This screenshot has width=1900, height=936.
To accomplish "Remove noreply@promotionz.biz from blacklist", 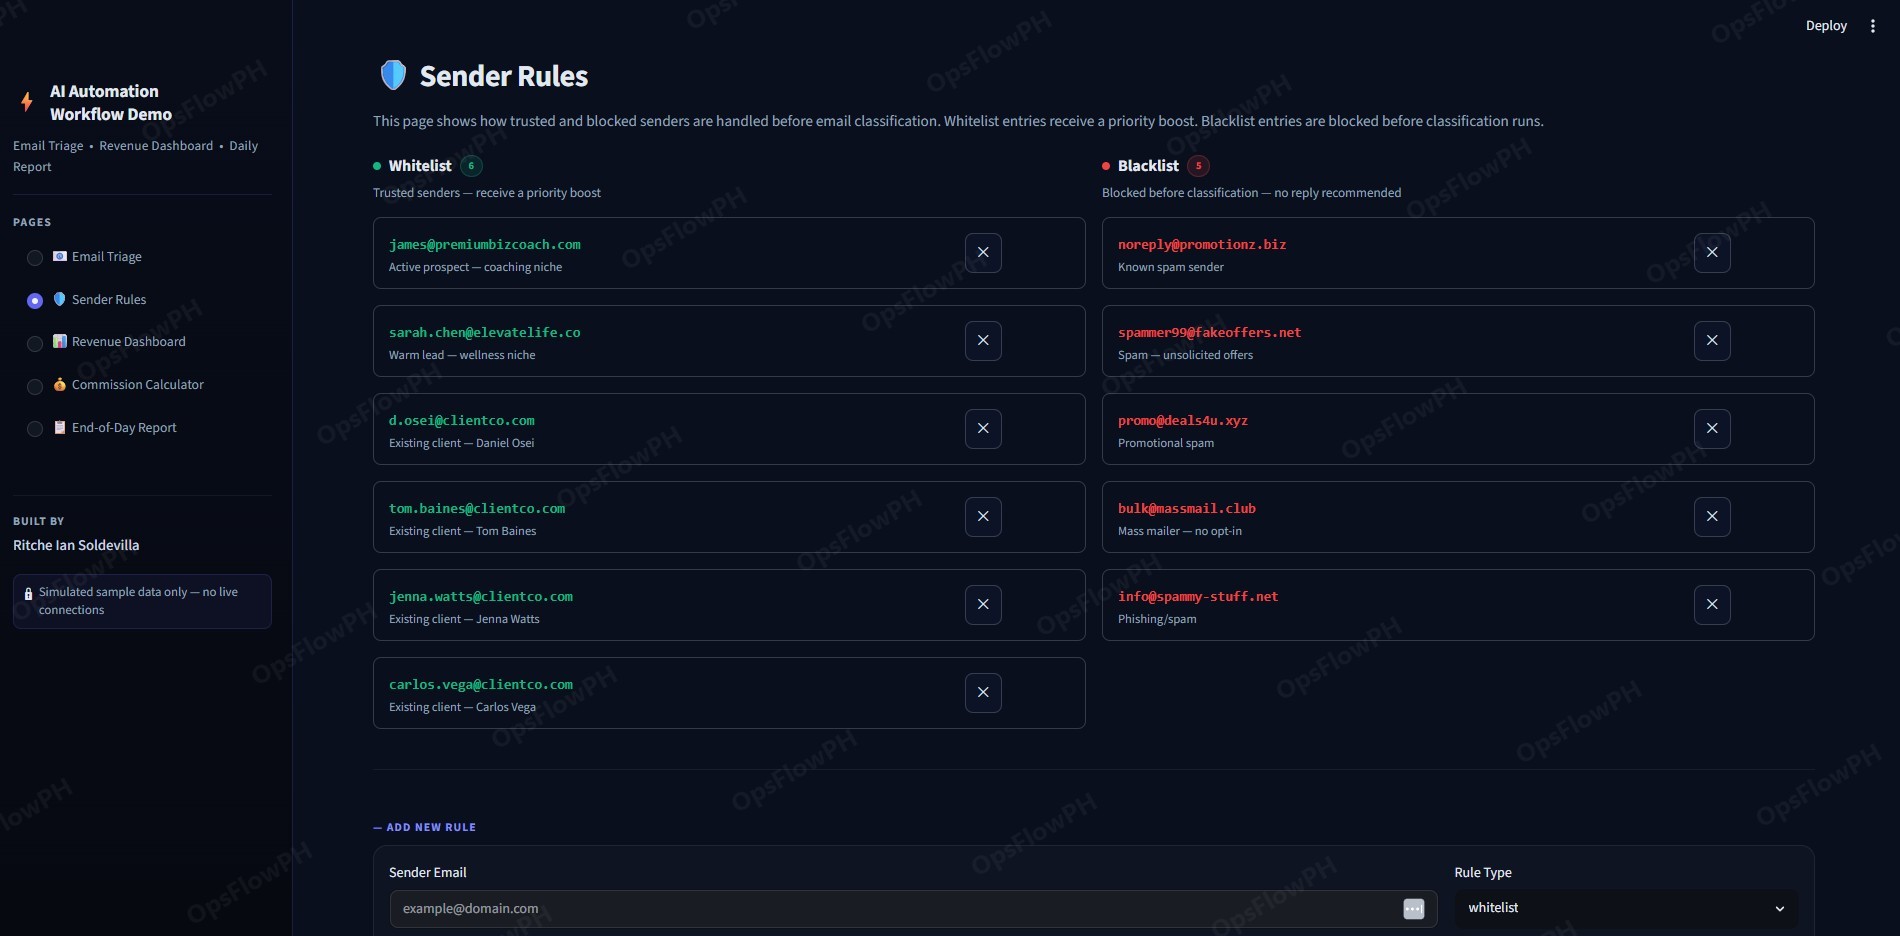I will tap(1712, 253).
